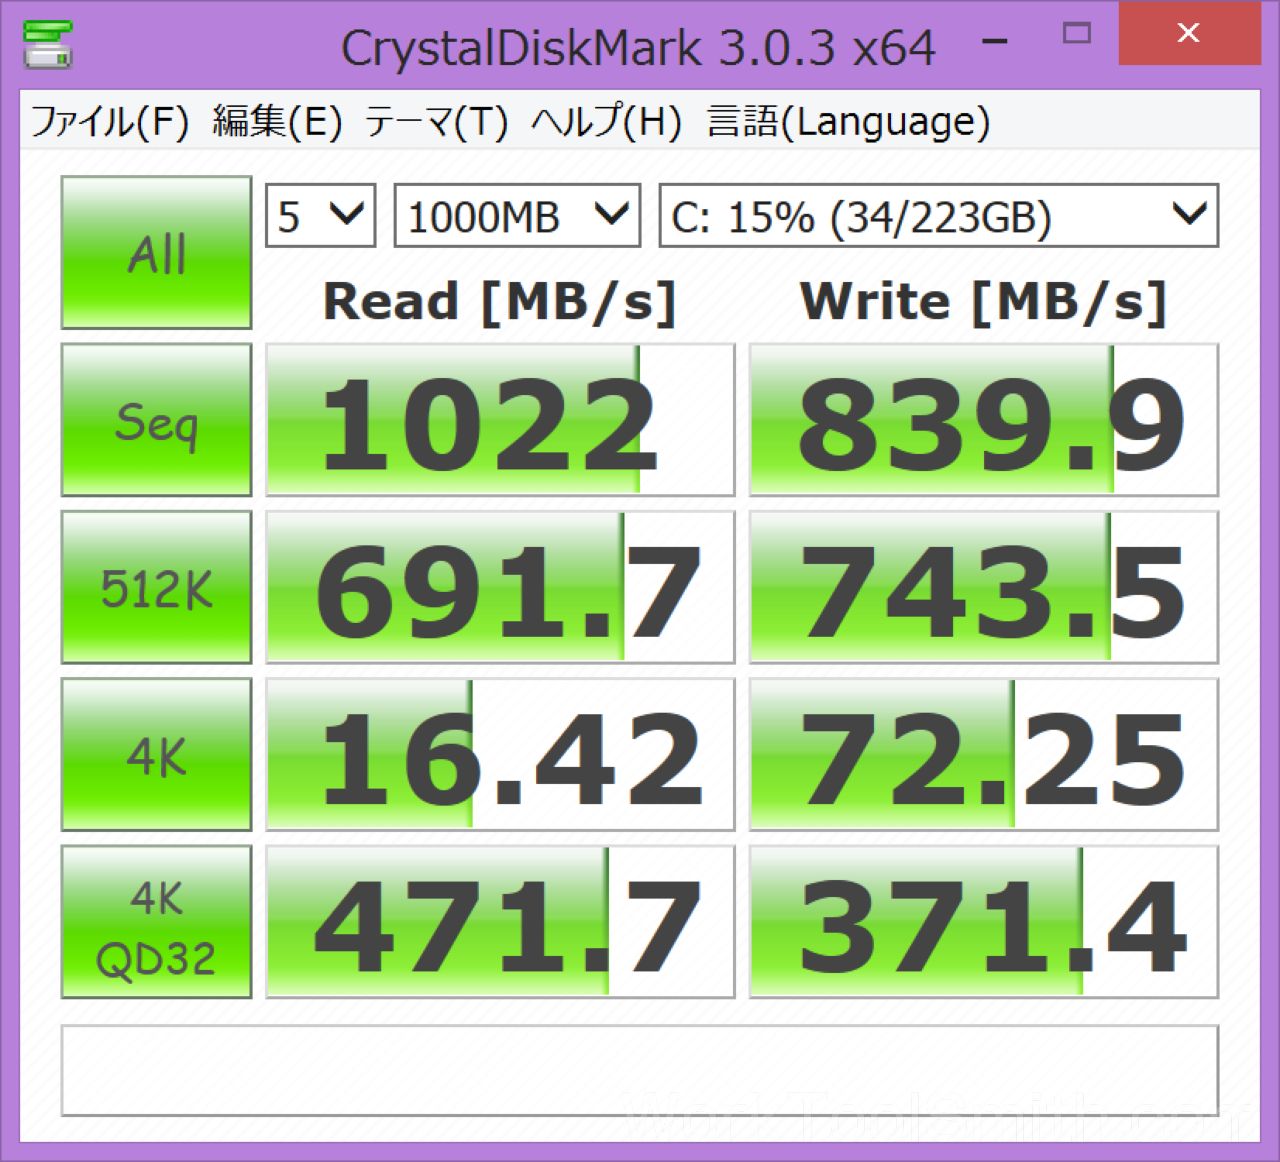Click the Read [MB/s] column header

[x=500, y=302]
